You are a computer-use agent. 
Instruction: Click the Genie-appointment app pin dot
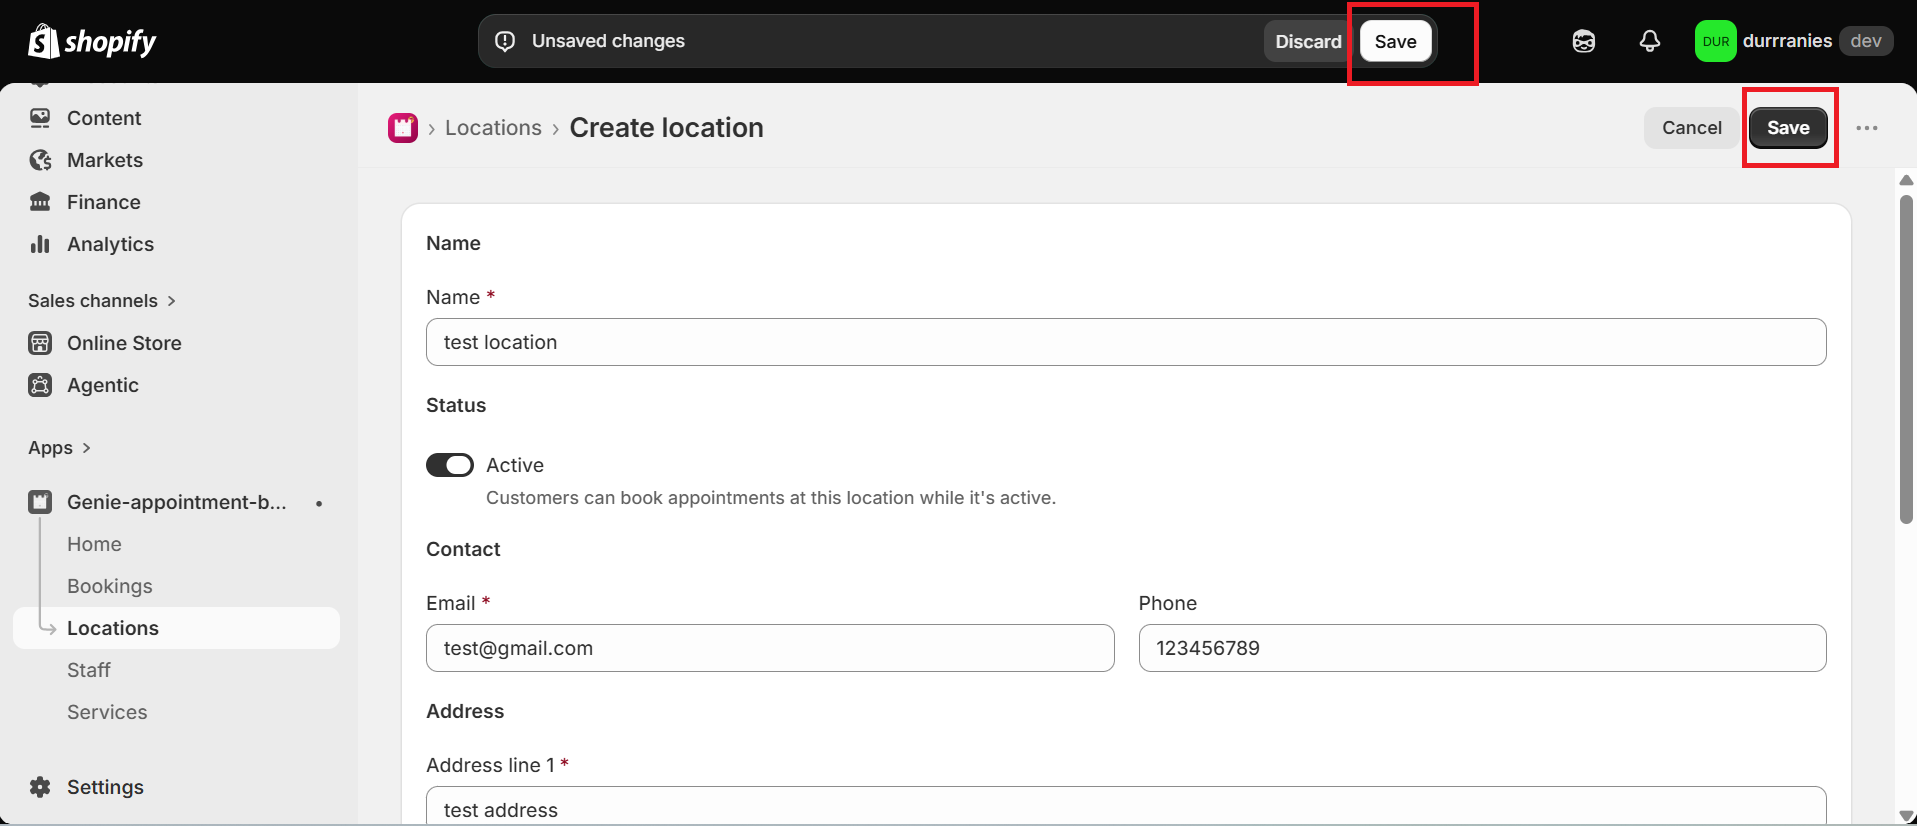pyautogui.click(x=319, y=503)
